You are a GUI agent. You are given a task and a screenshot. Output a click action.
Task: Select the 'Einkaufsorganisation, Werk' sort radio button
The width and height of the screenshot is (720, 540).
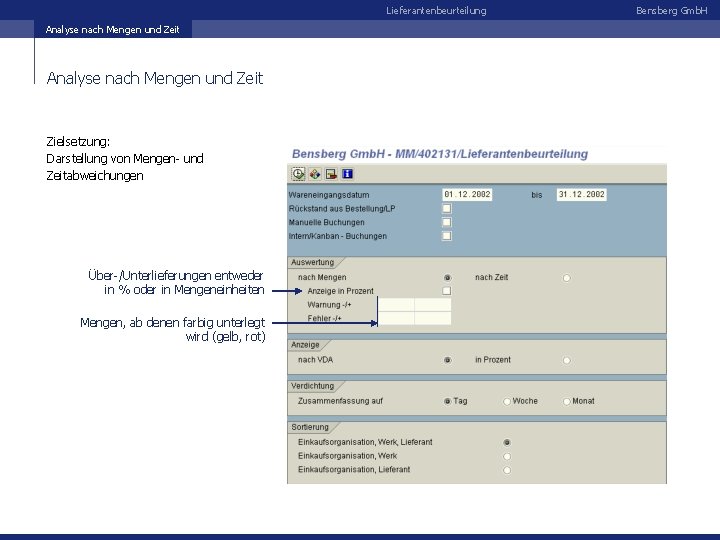pos(507,456)
